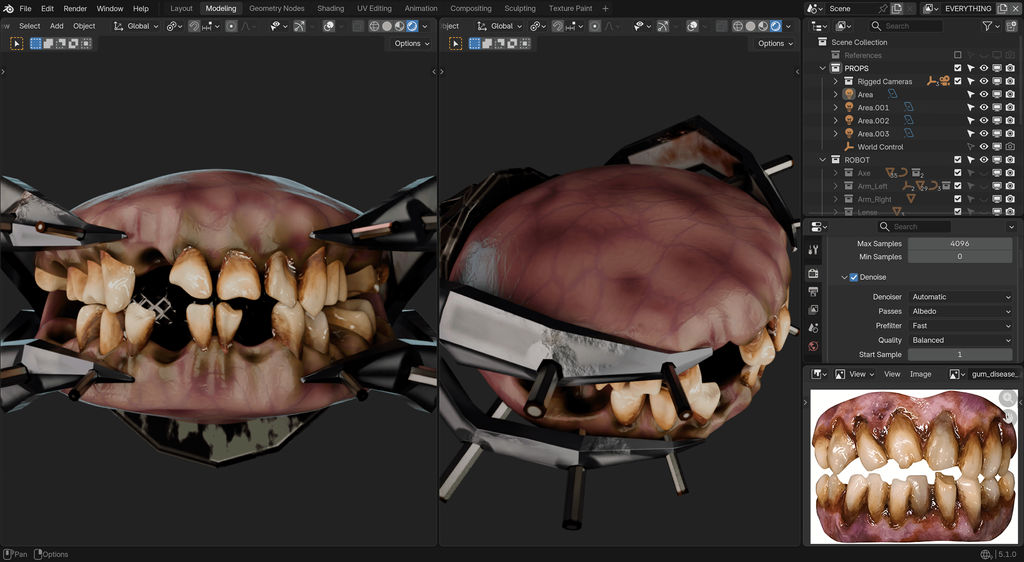Open the Help menu
This screenshot has height=562, width=1024.
tap(141, 8)
